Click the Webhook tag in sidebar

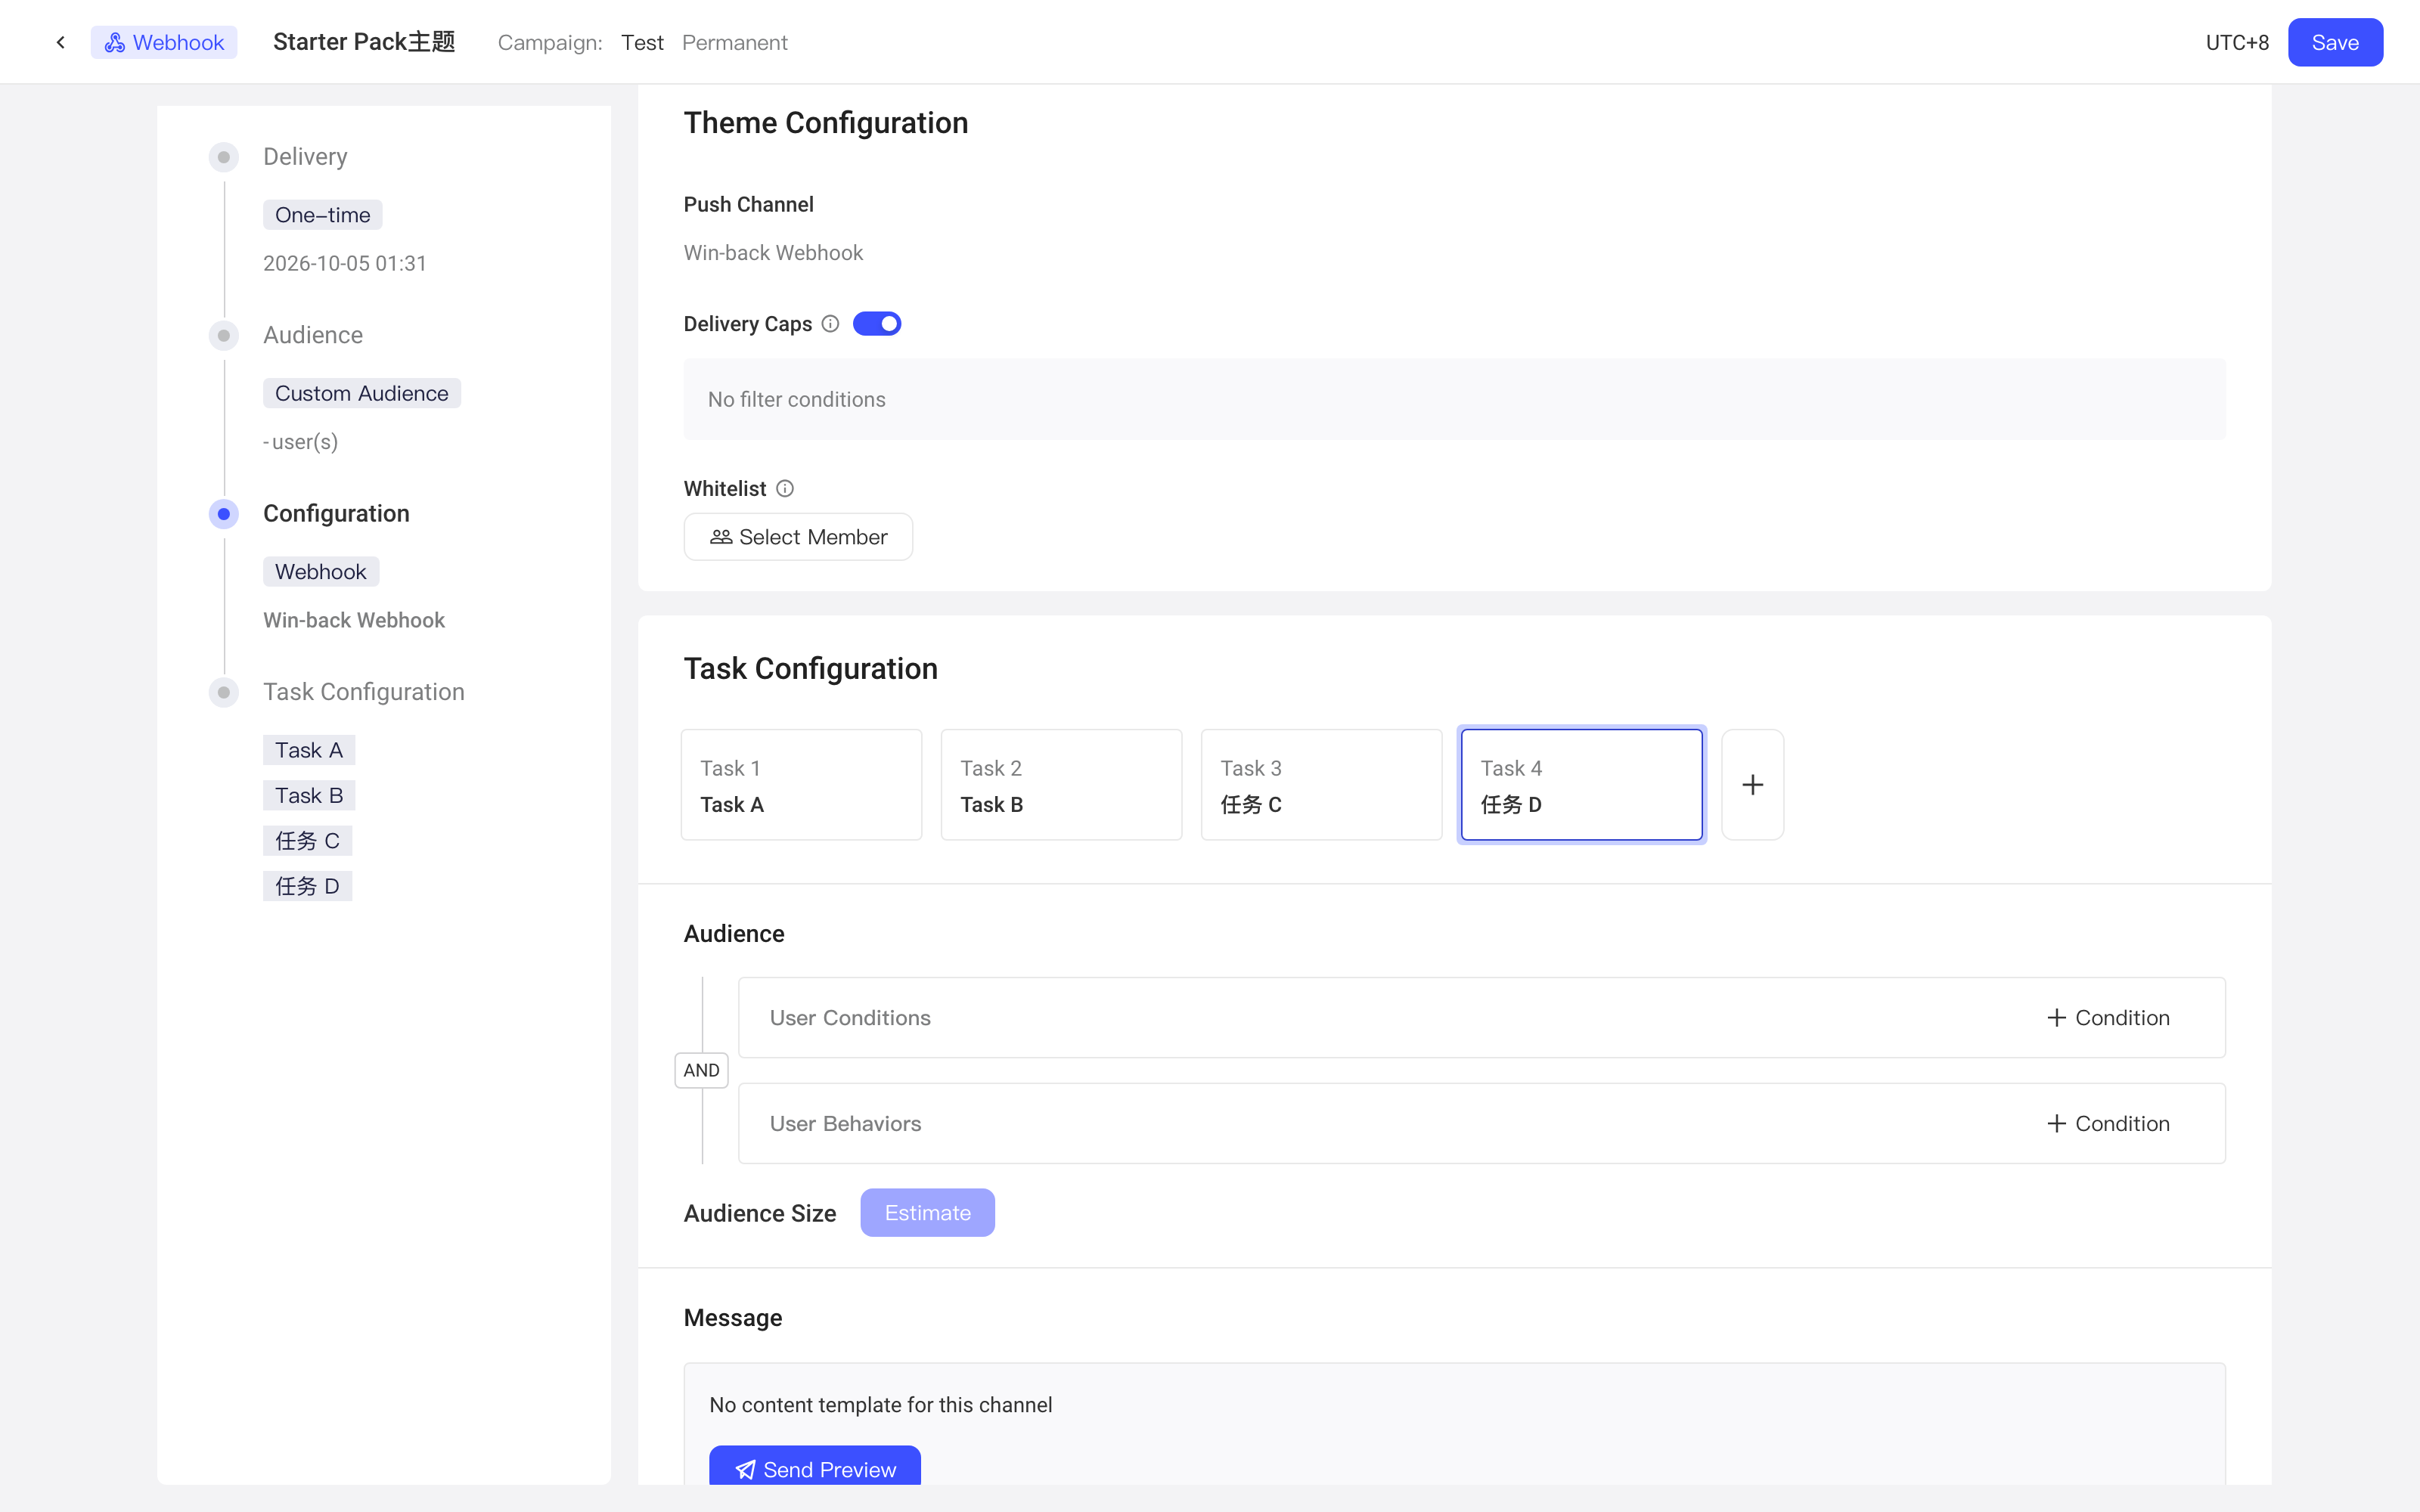(320, 572)
